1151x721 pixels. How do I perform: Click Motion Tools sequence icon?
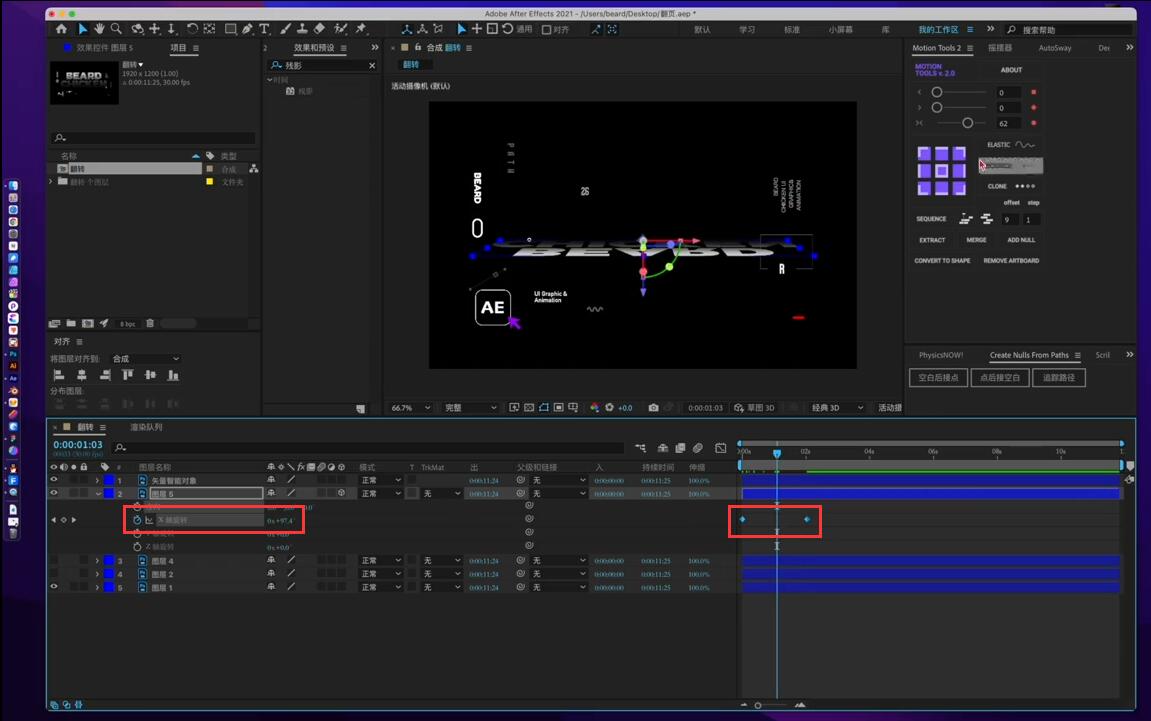pos(966,219)
